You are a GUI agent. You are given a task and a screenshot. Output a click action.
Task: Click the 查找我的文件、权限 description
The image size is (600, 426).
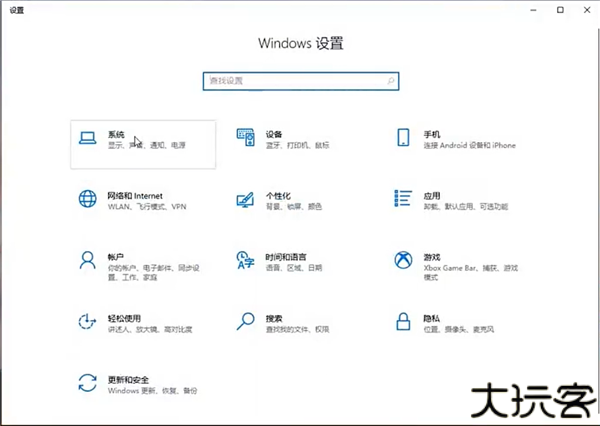297,329
